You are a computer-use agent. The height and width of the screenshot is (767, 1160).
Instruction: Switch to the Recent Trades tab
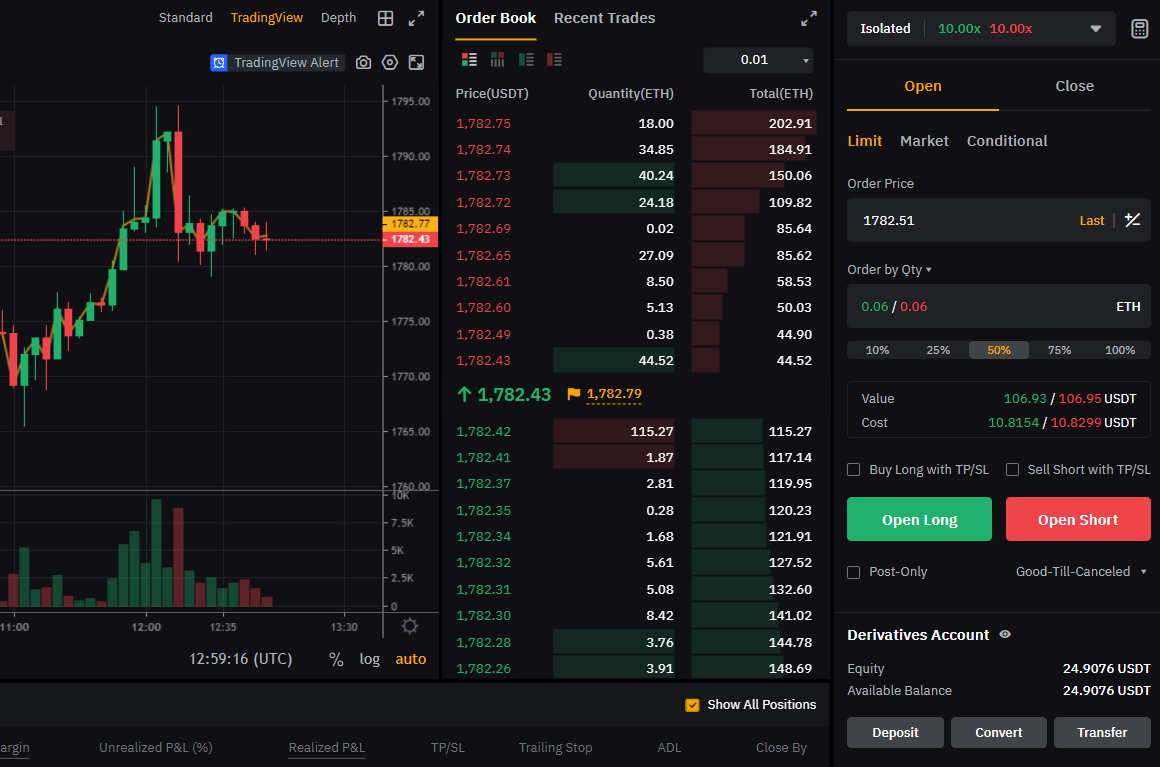(x=604, y=18)
